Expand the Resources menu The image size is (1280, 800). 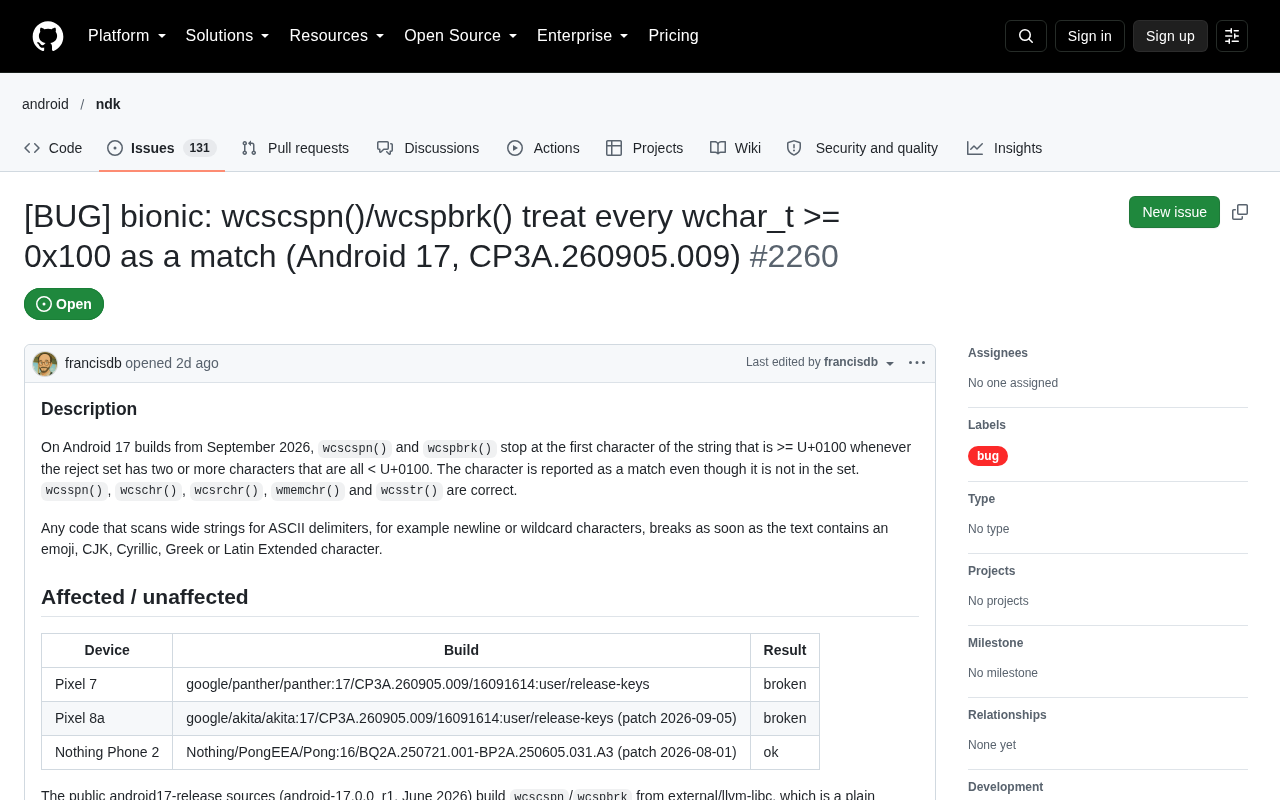click(337, 36)
